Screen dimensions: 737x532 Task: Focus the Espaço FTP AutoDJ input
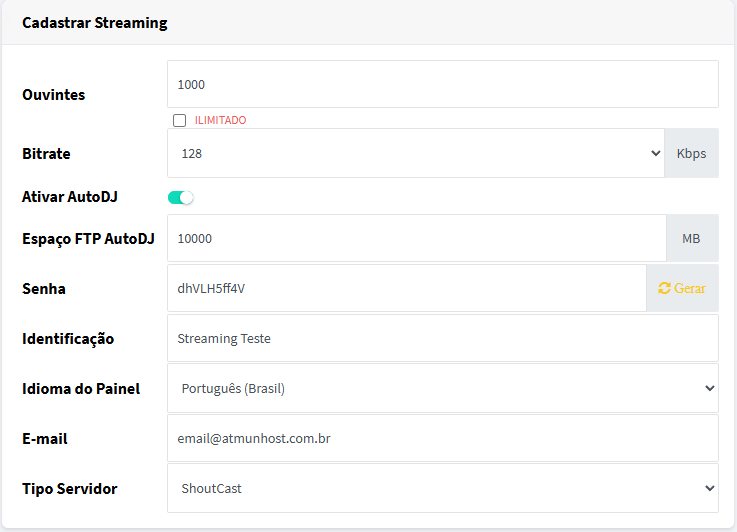[x=415, y=239]
